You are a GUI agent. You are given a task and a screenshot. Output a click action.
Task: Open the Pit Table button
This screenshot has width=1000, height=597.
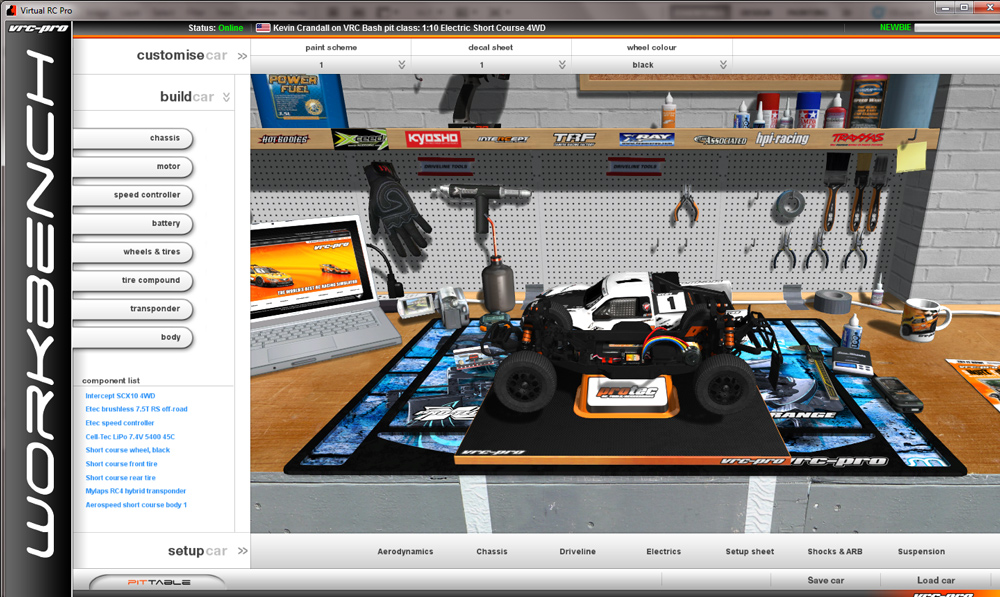(x=158, y=582)
